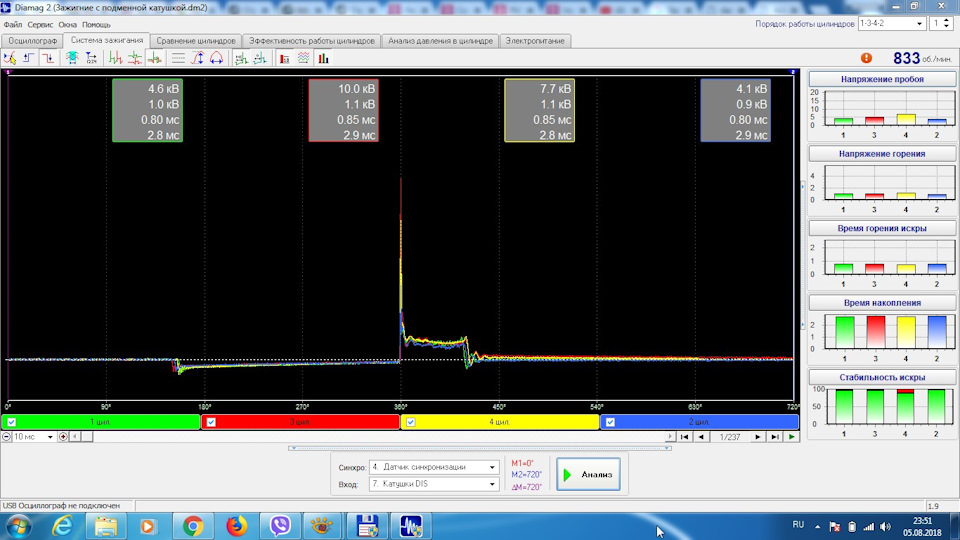Open the cylinder firing order 1-3-4-2 dropdown
960x540 pixels.
click(x=891, y=23)
